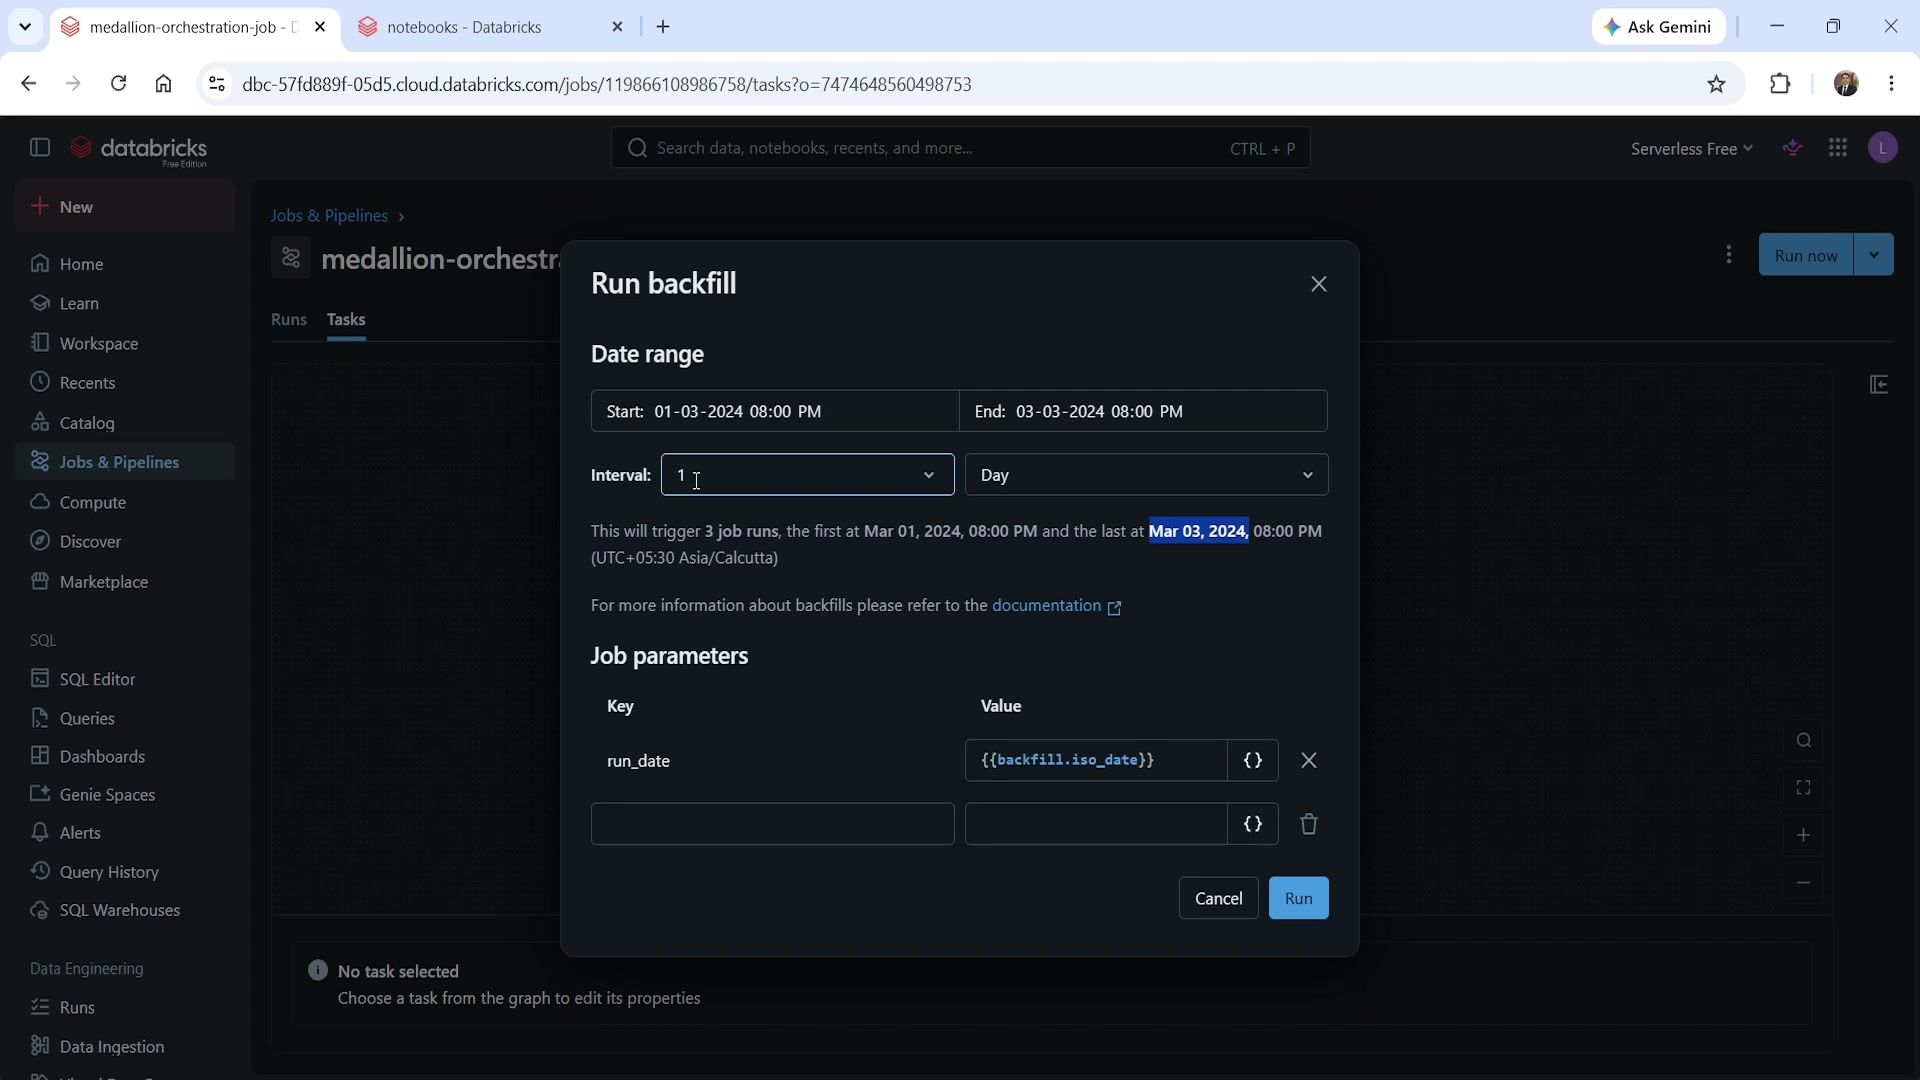The image size is (1920, 1080).
Task: Remove the run_date parameter with X icon
Action: click(x=1309, y=761)
